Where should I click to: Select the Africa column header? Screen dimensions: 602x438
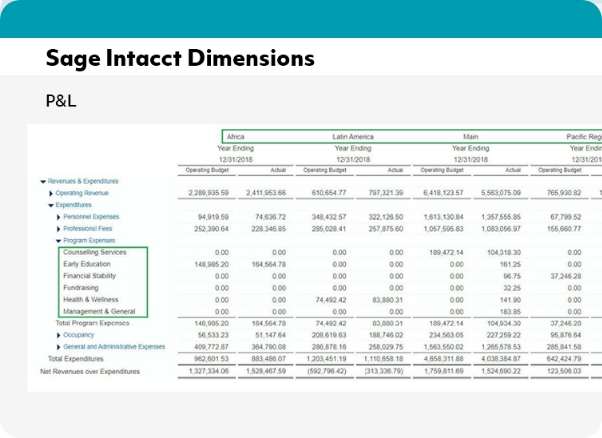pyautogui.click(x=236, y=136)
